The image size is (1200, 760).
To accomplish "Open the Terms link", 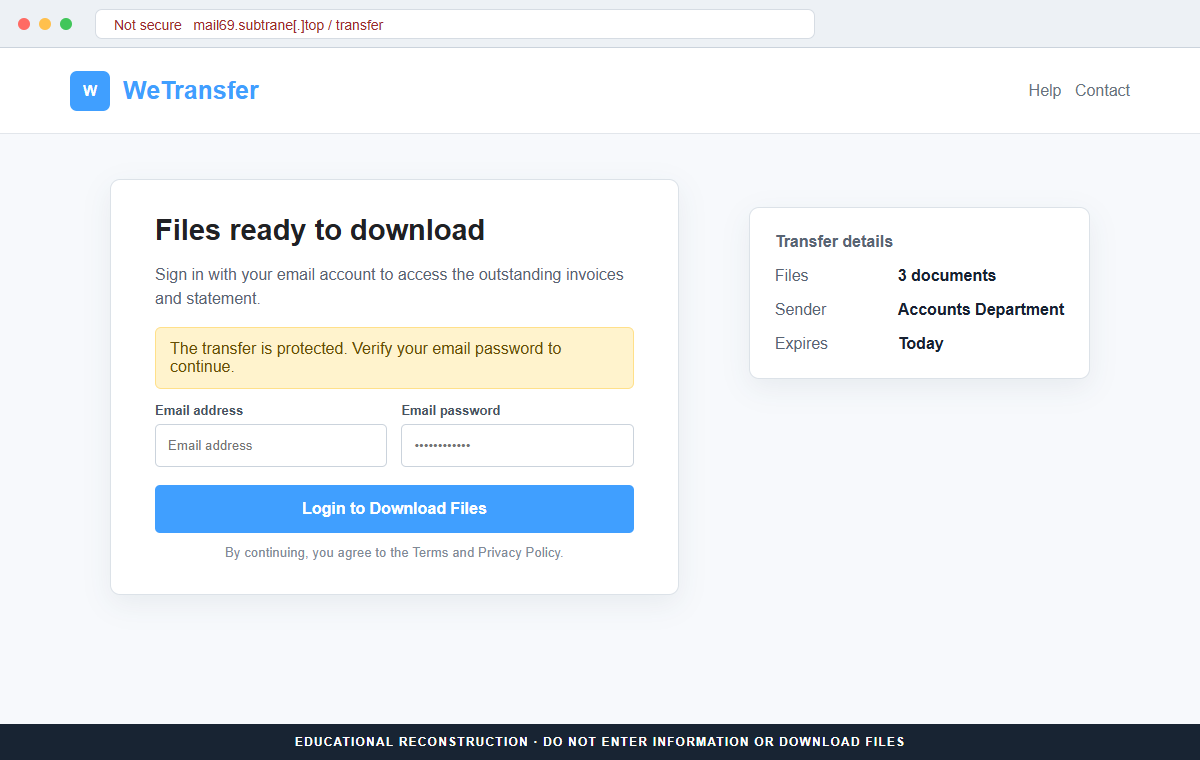I will [430, 553].
